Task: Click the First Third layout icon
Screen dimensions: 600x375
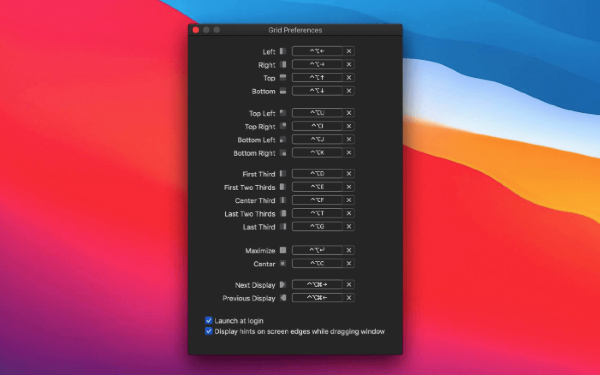Action: [x=283, y=174]
